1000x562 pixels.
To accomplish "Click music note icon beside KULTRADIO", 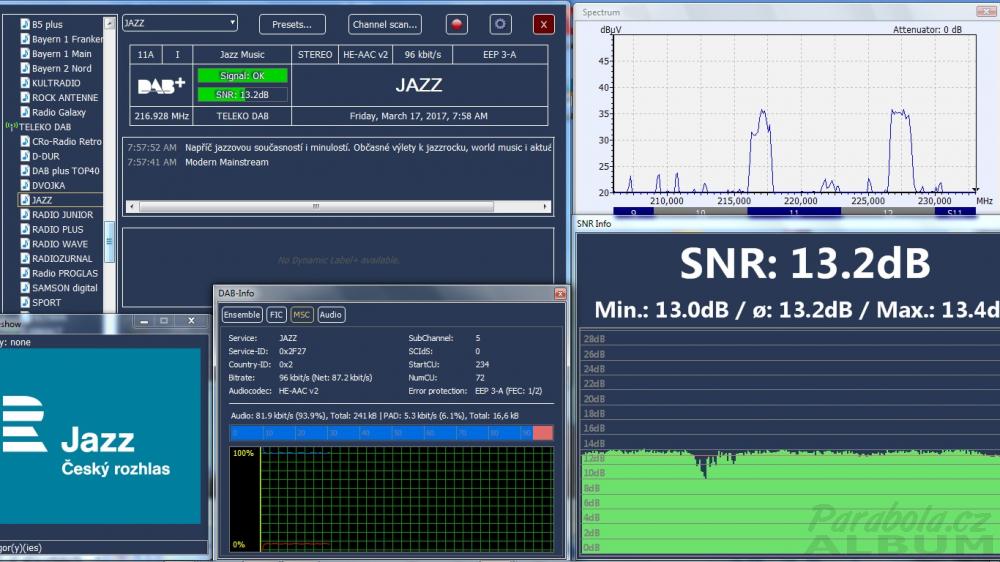I will [x=25, y=83].
